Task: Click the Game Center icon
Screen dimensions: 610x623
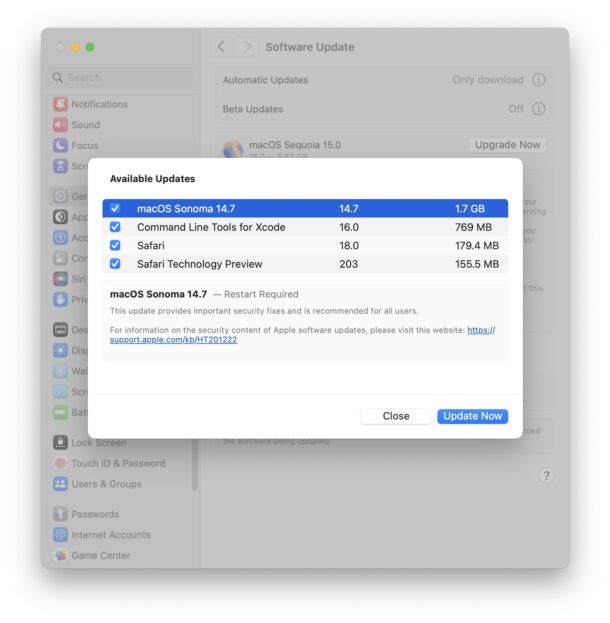Action: click(61, 555)
